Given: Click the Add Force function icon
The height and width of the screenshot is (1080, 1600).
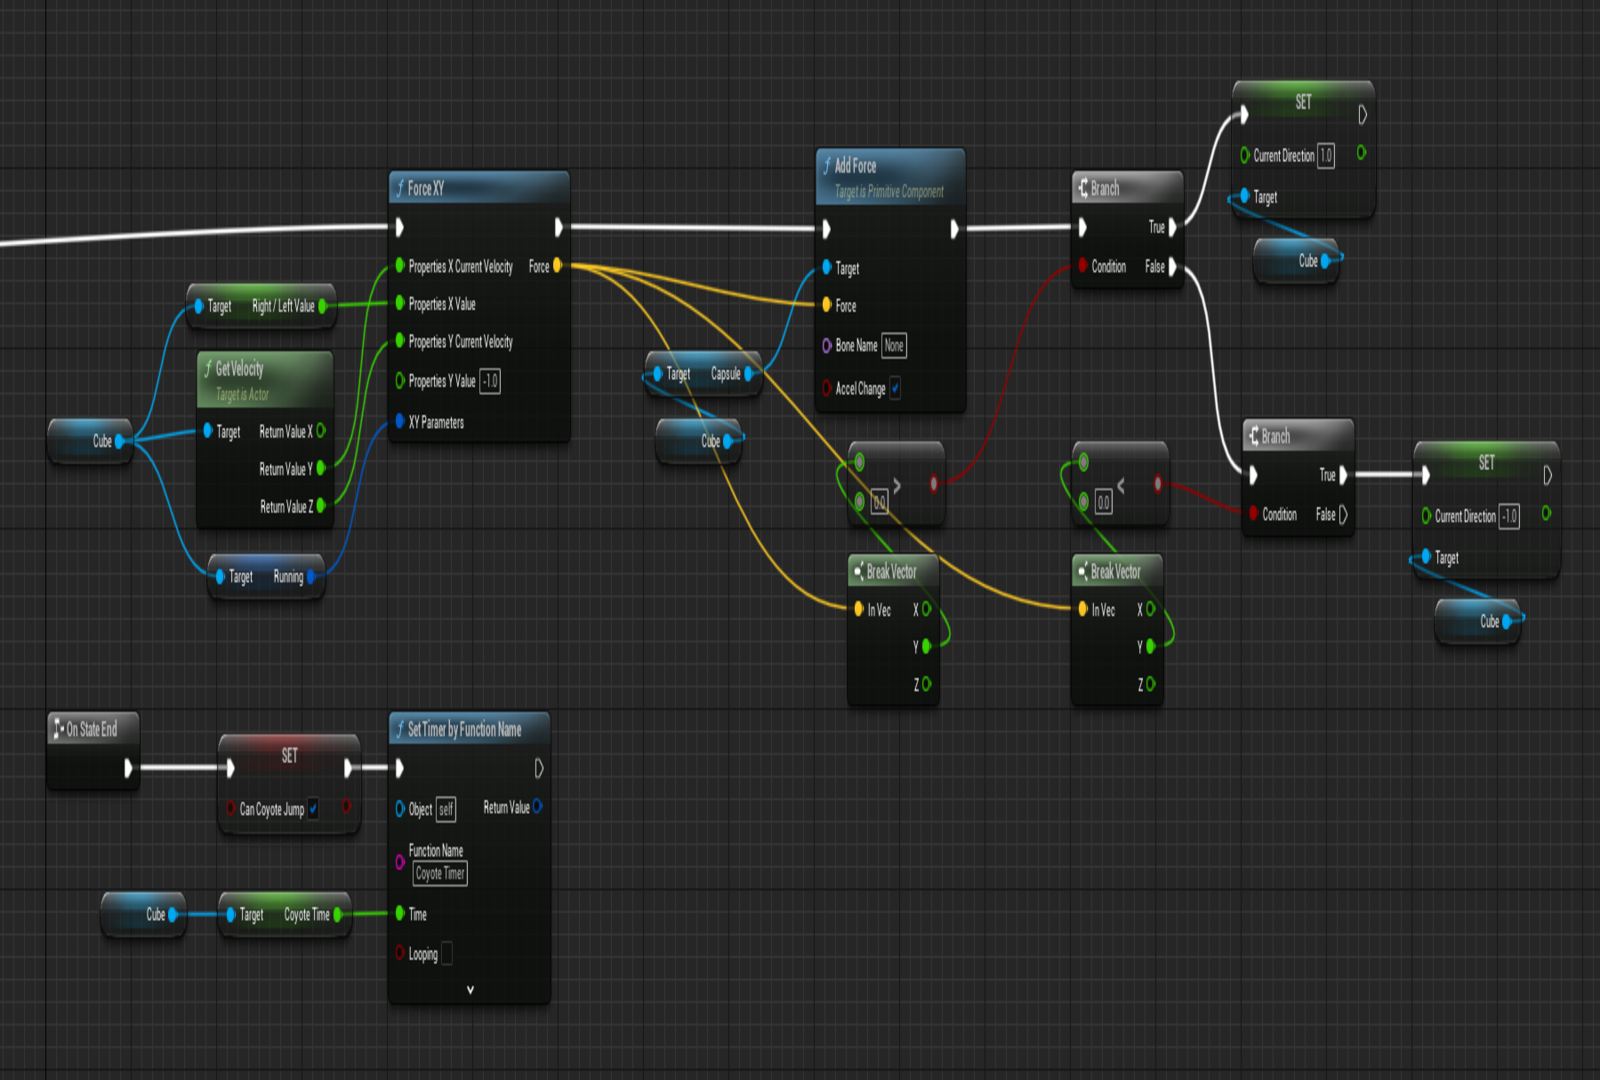Looking at the screenshot, I should [827, 166].
